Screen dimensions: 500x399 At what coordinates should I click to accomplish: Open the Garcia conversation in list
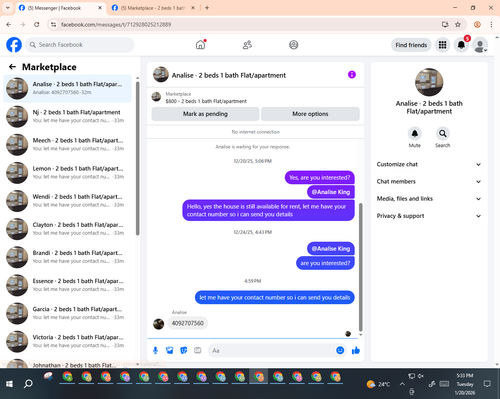click(67, 313)
